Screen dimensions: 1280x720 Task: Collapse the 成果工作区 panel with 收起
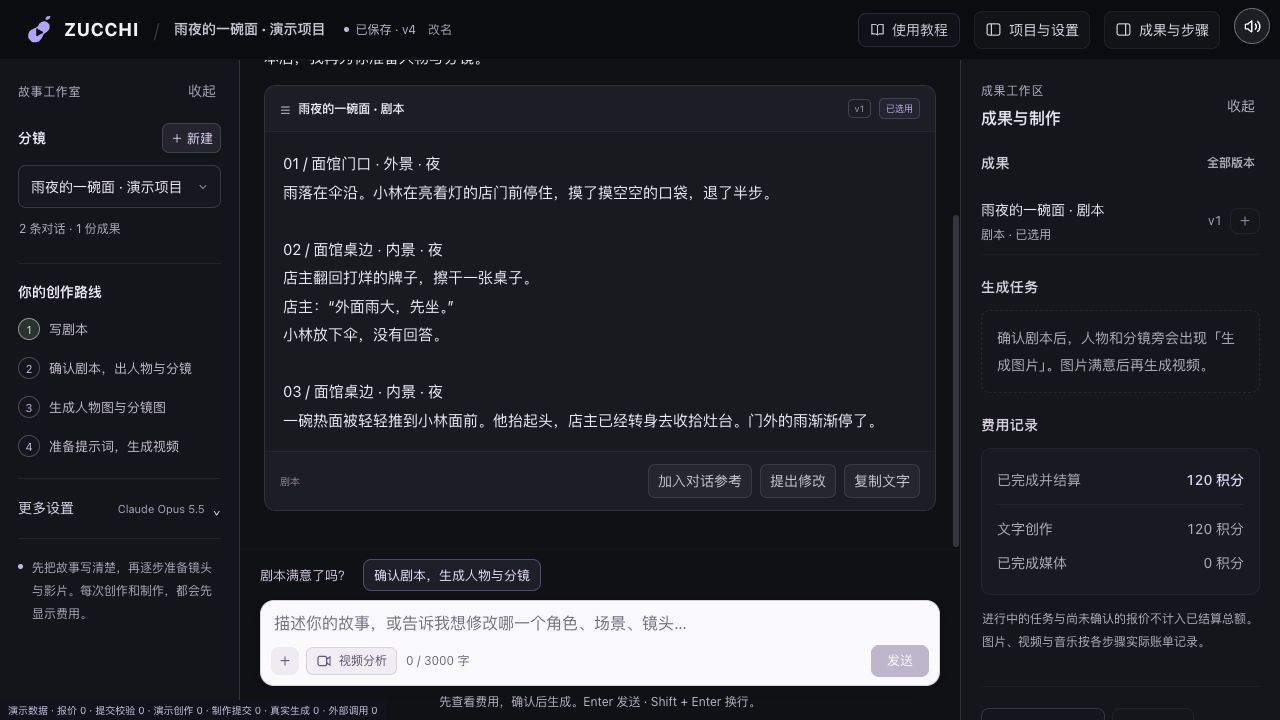1241,106
